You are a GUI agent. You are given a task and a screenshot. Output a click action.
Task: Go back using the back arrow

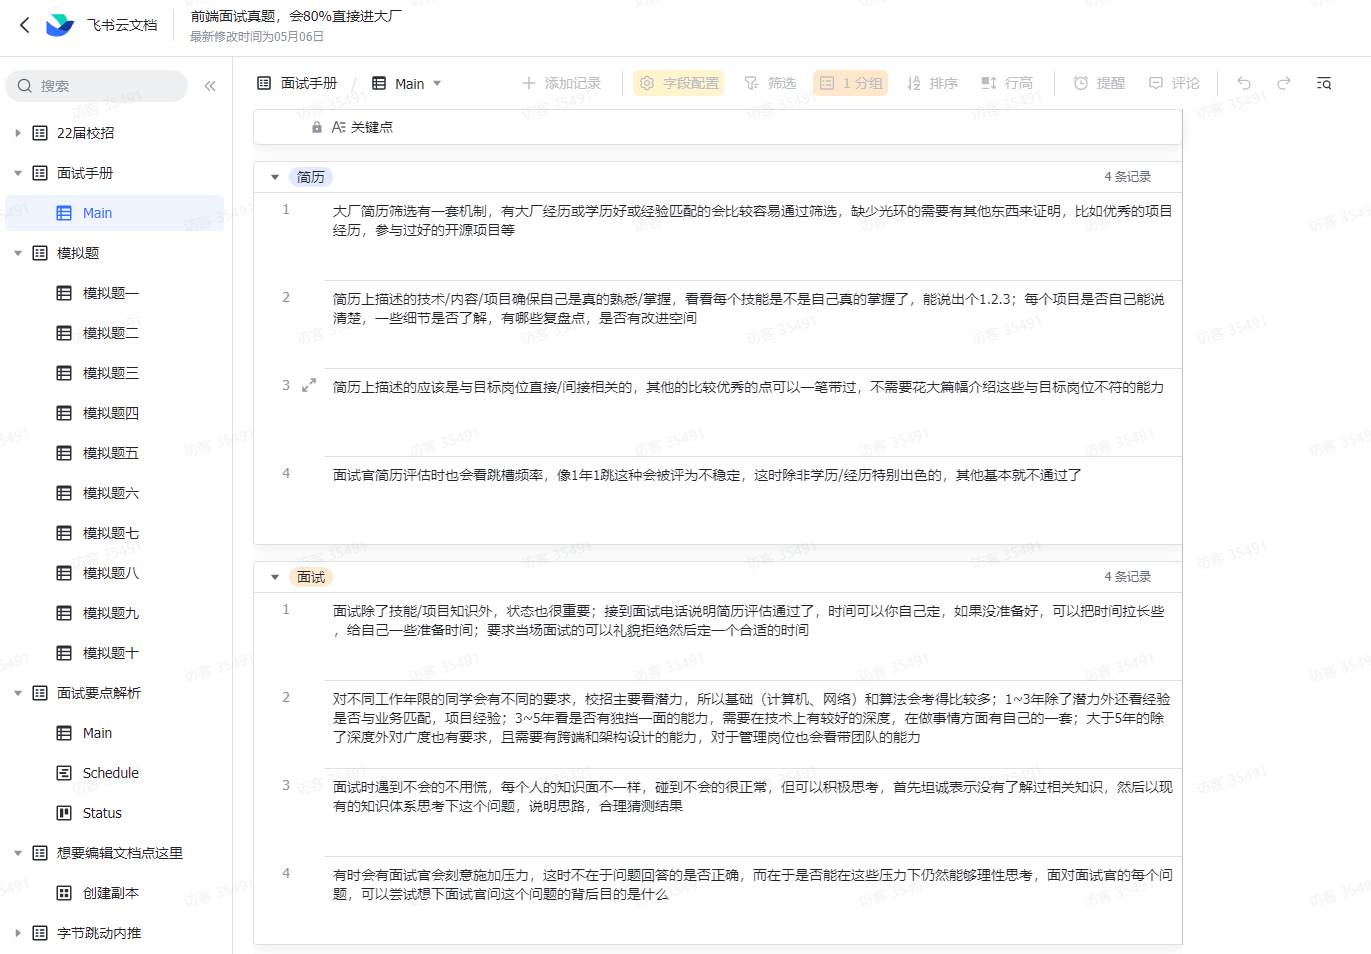(25, 25)
